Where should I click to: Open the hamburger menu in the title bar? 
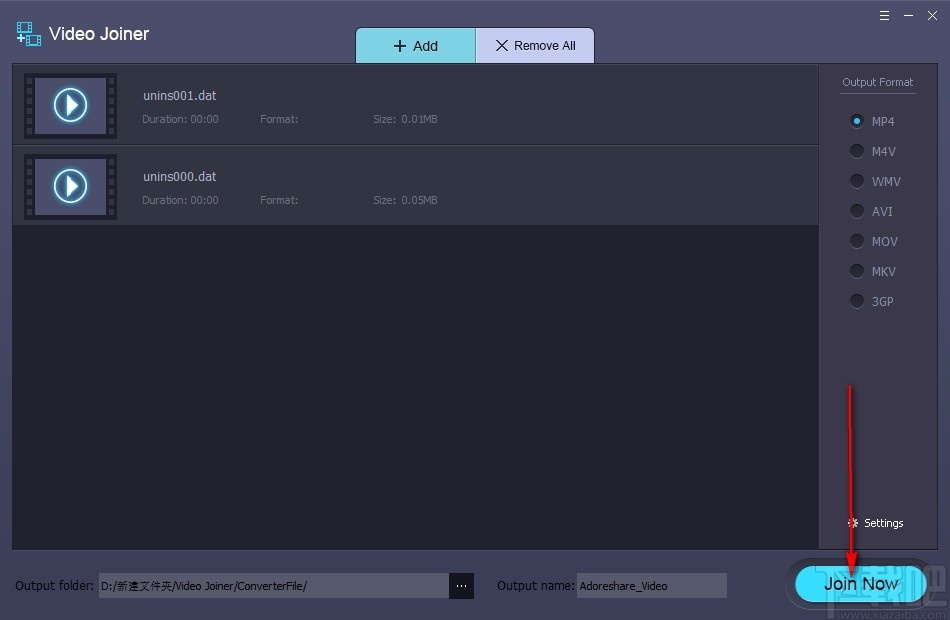[884, 15]
